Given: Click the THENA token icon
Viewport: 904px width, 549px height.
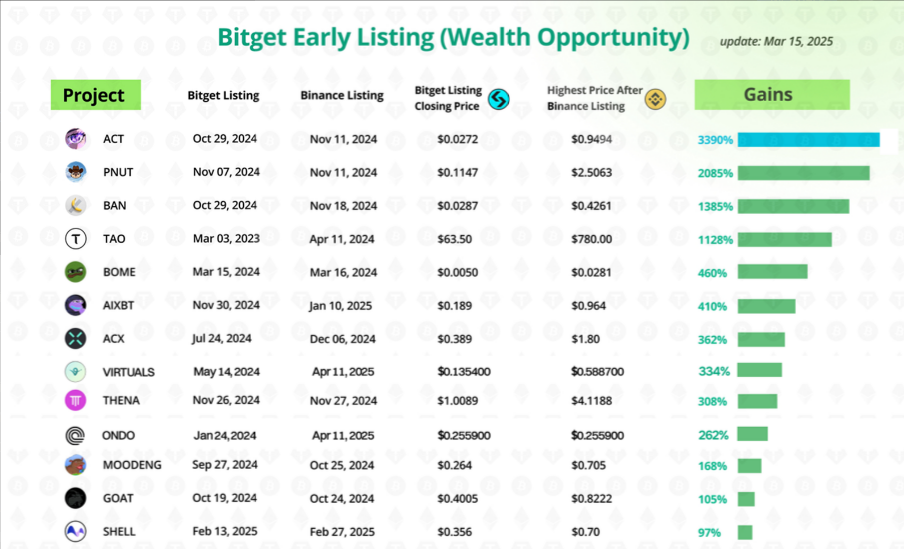Looking at the screenshot, I should 76,400.
